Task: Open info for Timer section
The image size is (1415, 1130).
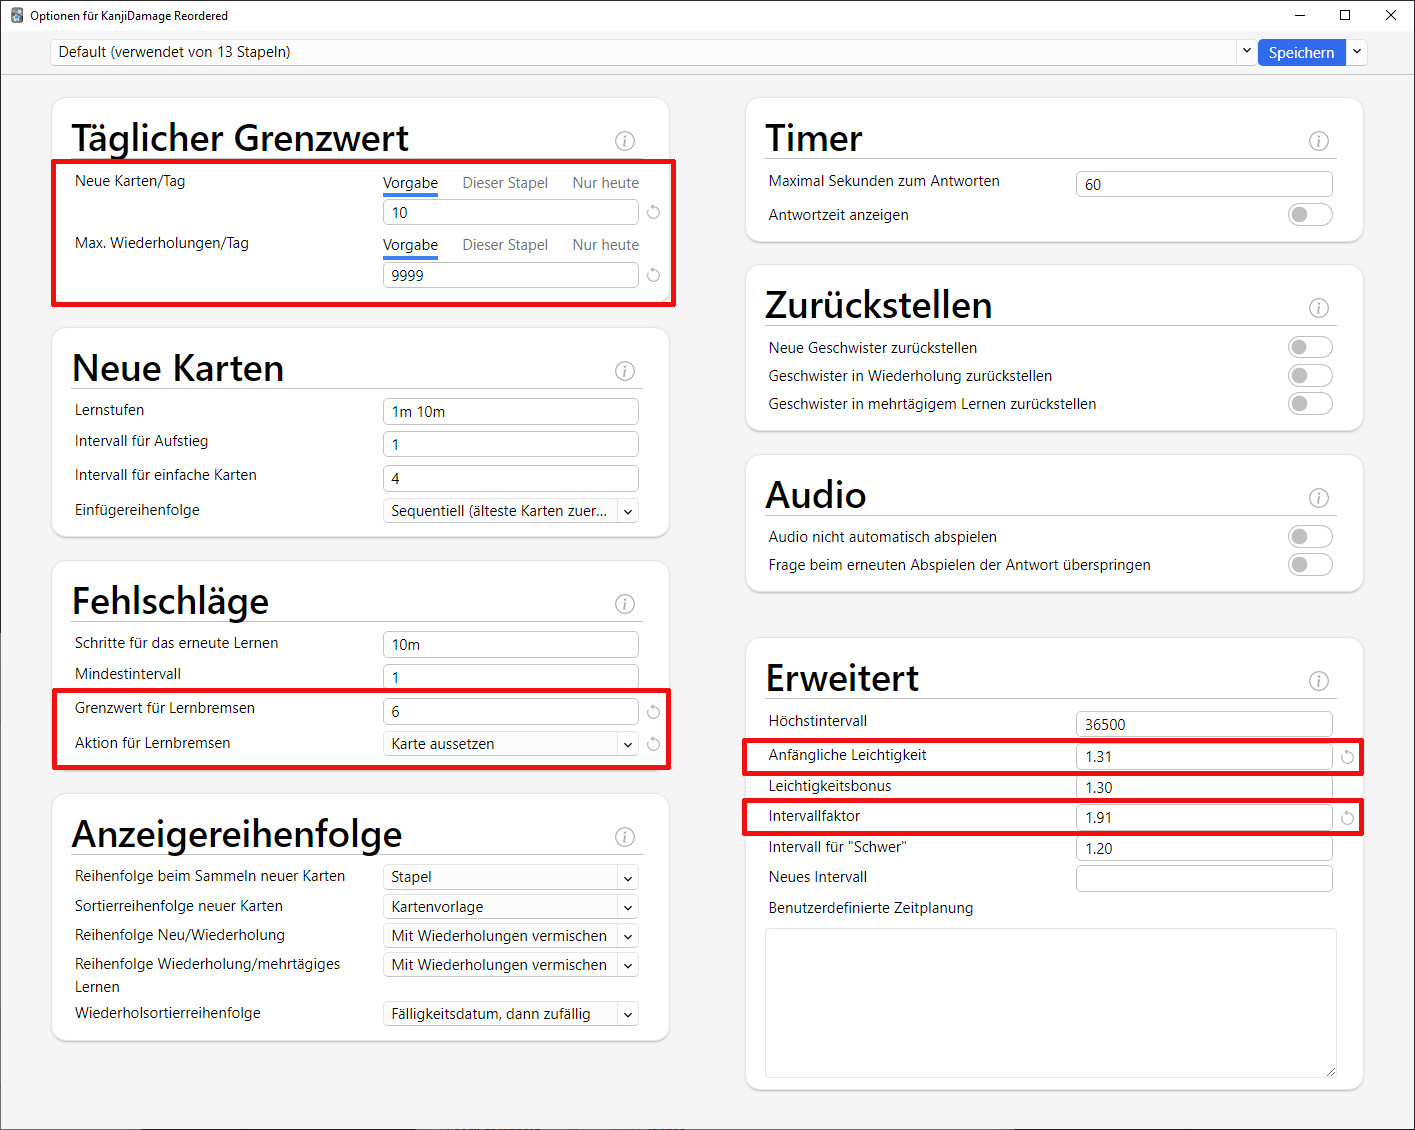Action: coord(1318,141)
